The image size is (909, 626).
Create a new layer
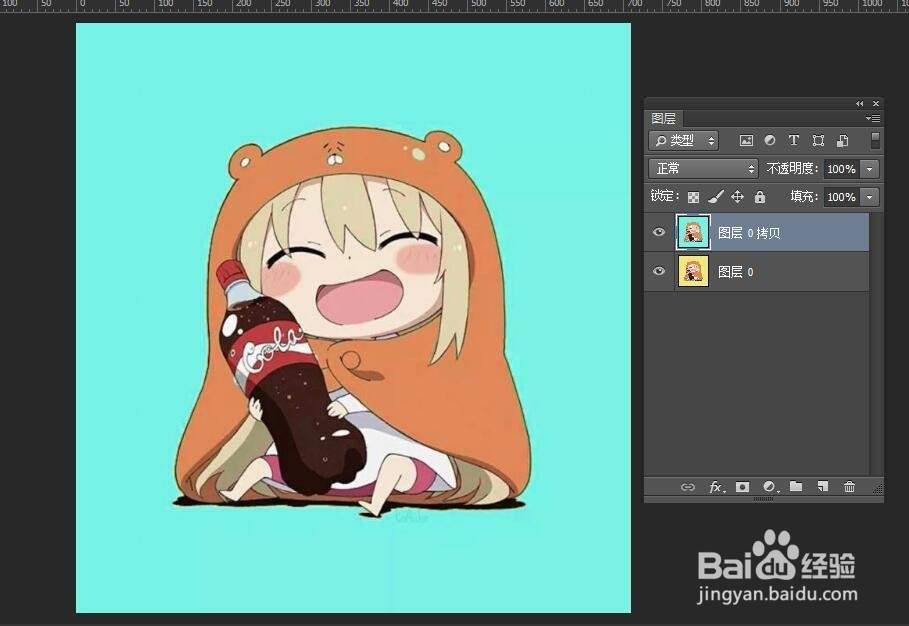tap(823, 486)
